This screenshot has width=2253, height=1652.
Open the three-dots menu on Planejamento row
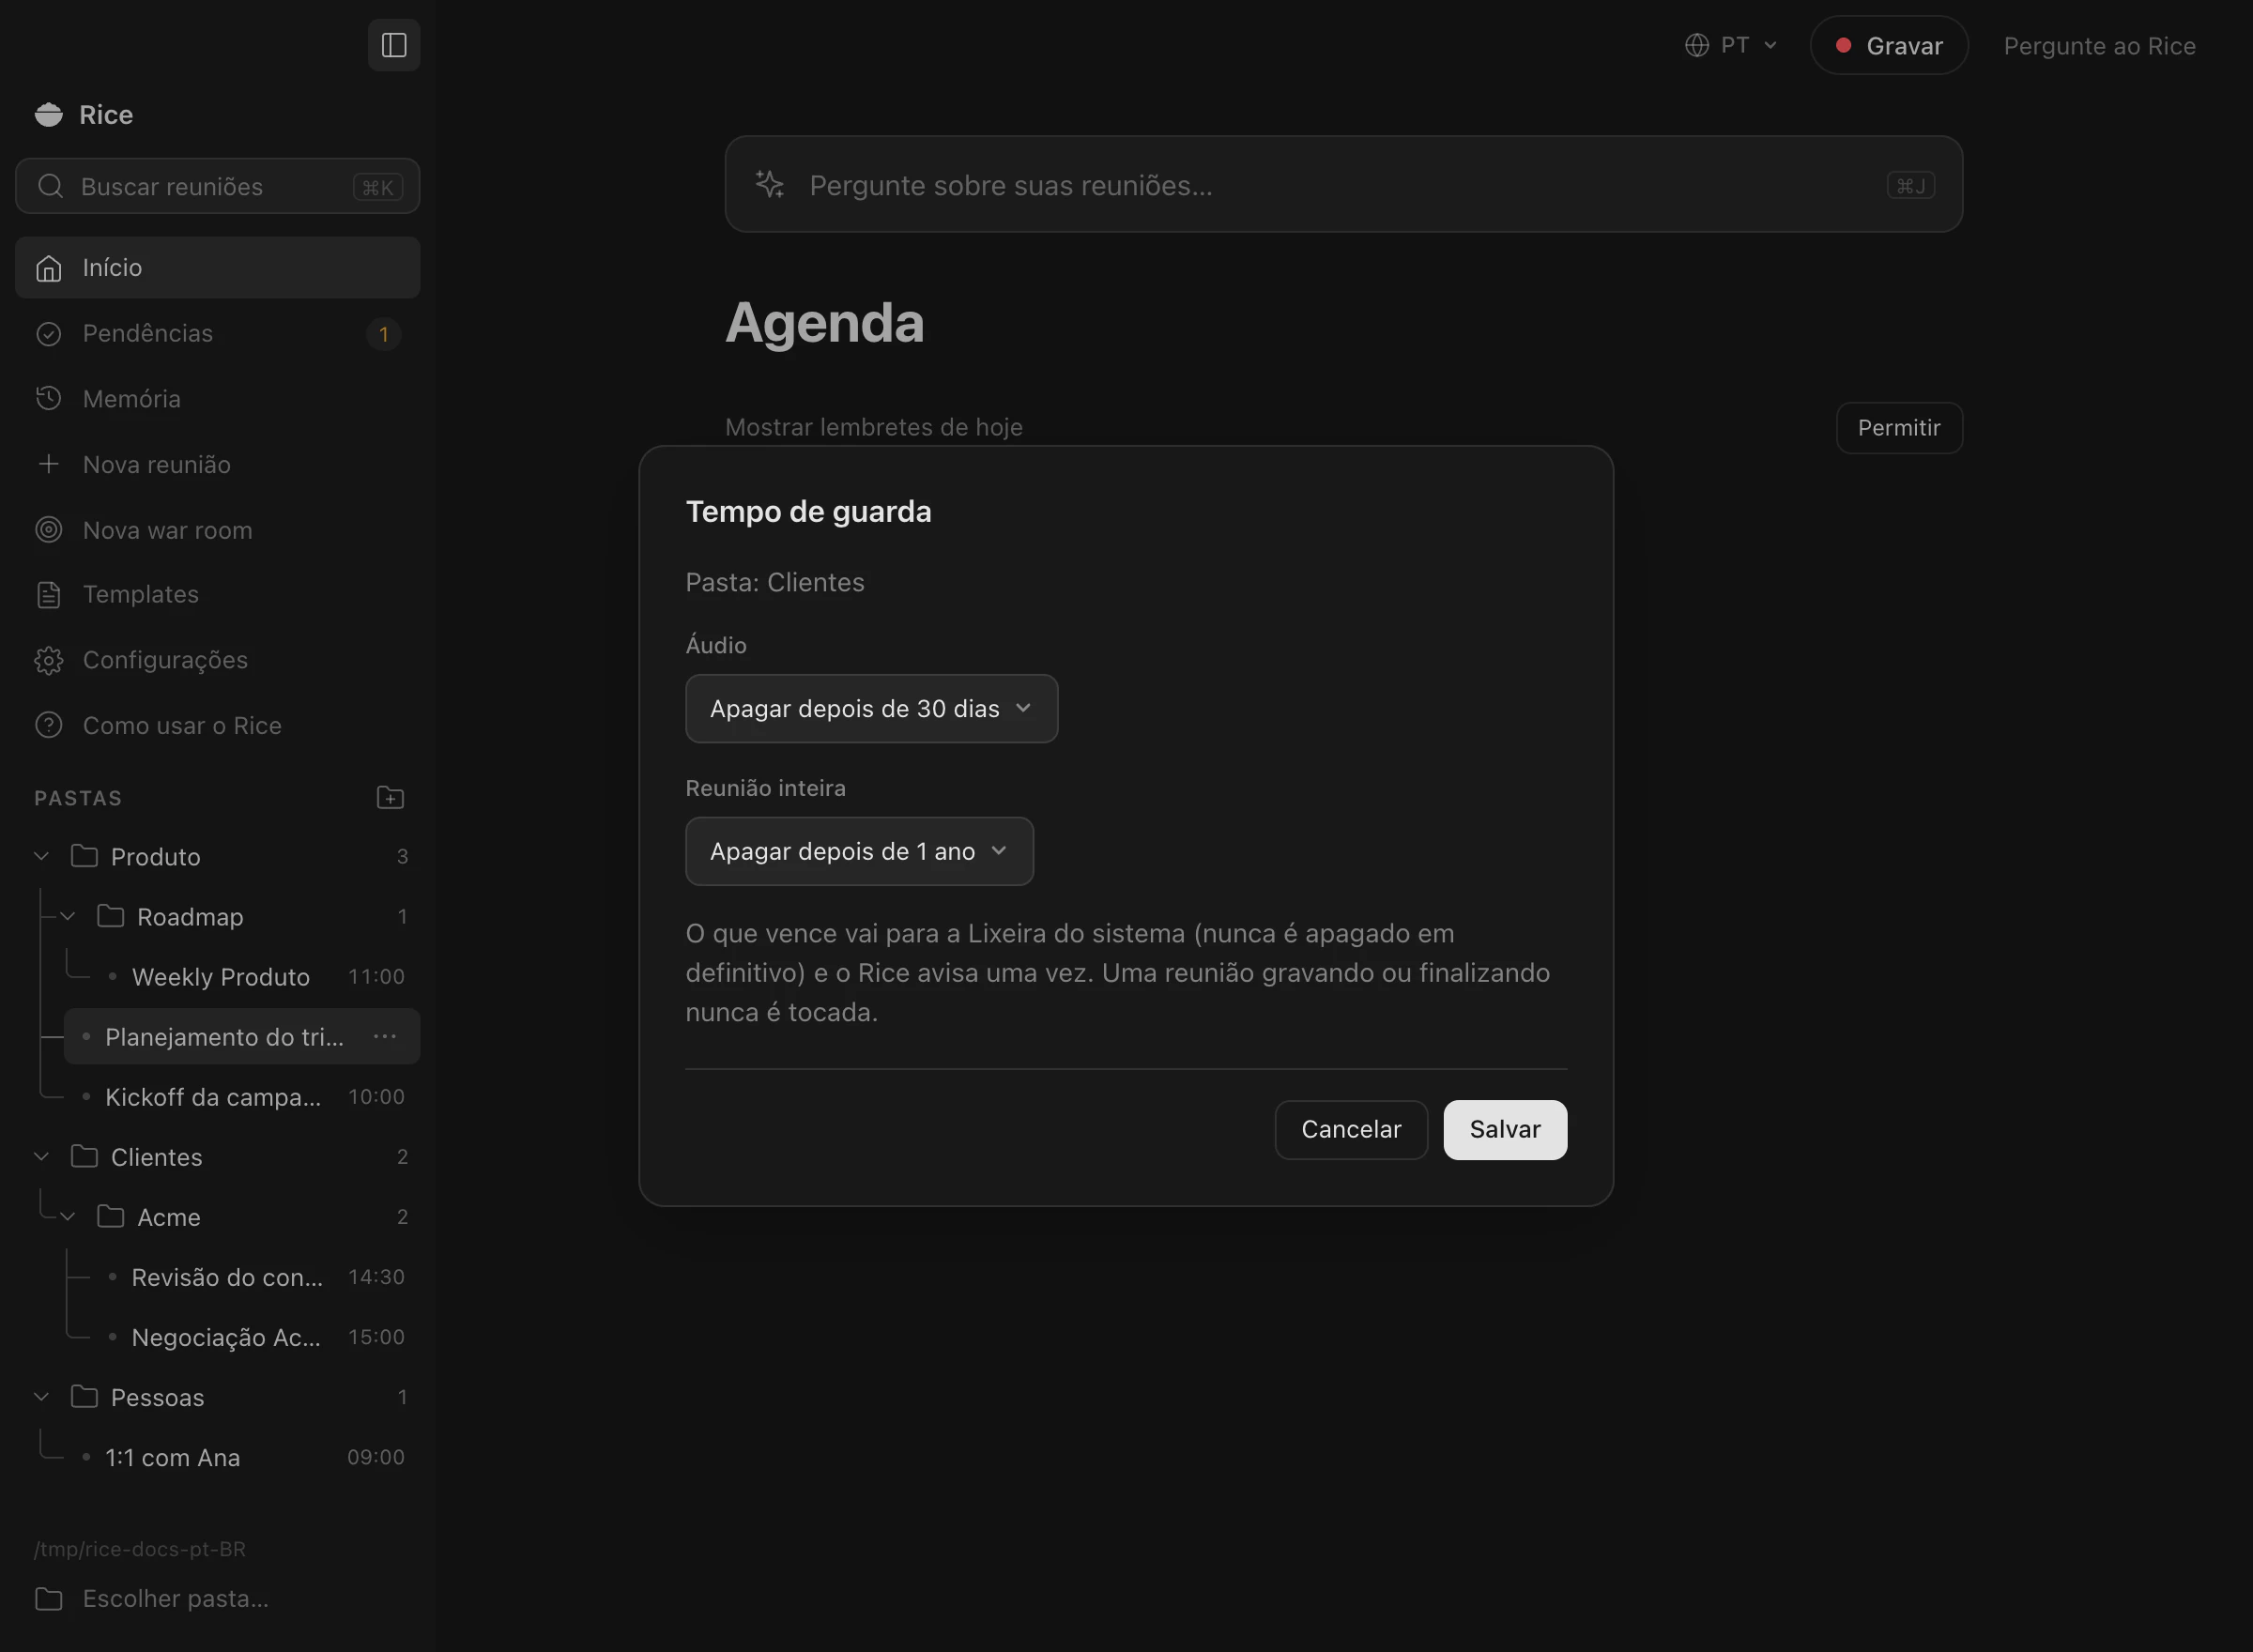pos(385,1037)
